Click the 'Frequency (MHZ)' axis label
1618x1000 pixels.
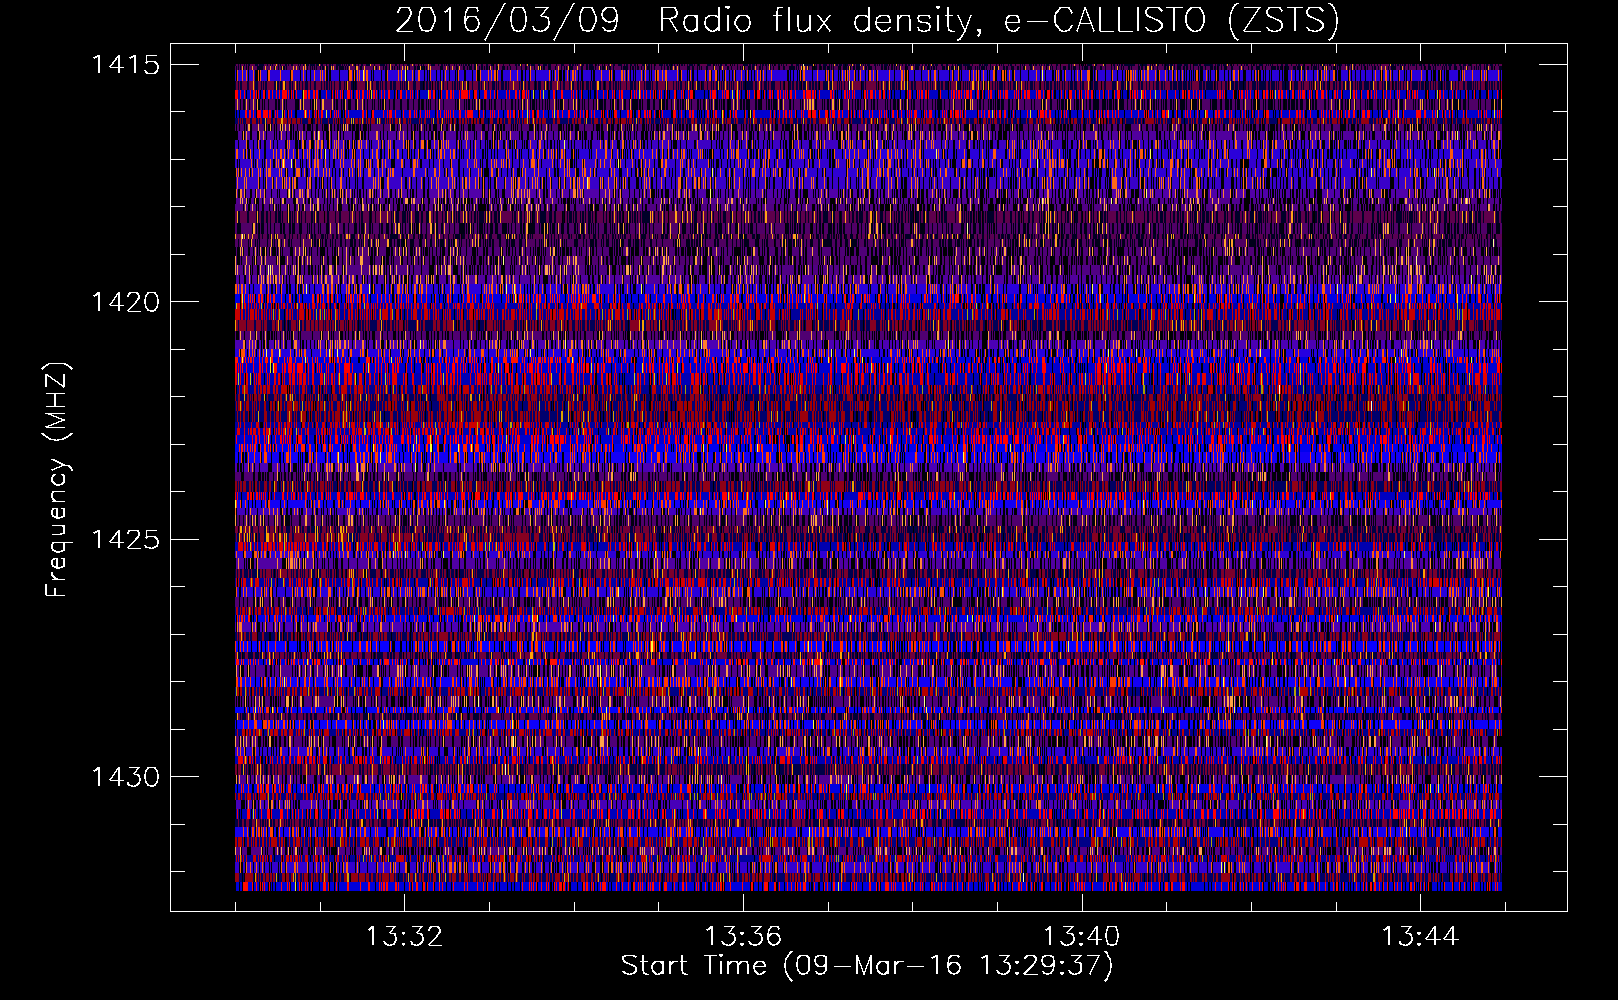[x=58, y=480]
